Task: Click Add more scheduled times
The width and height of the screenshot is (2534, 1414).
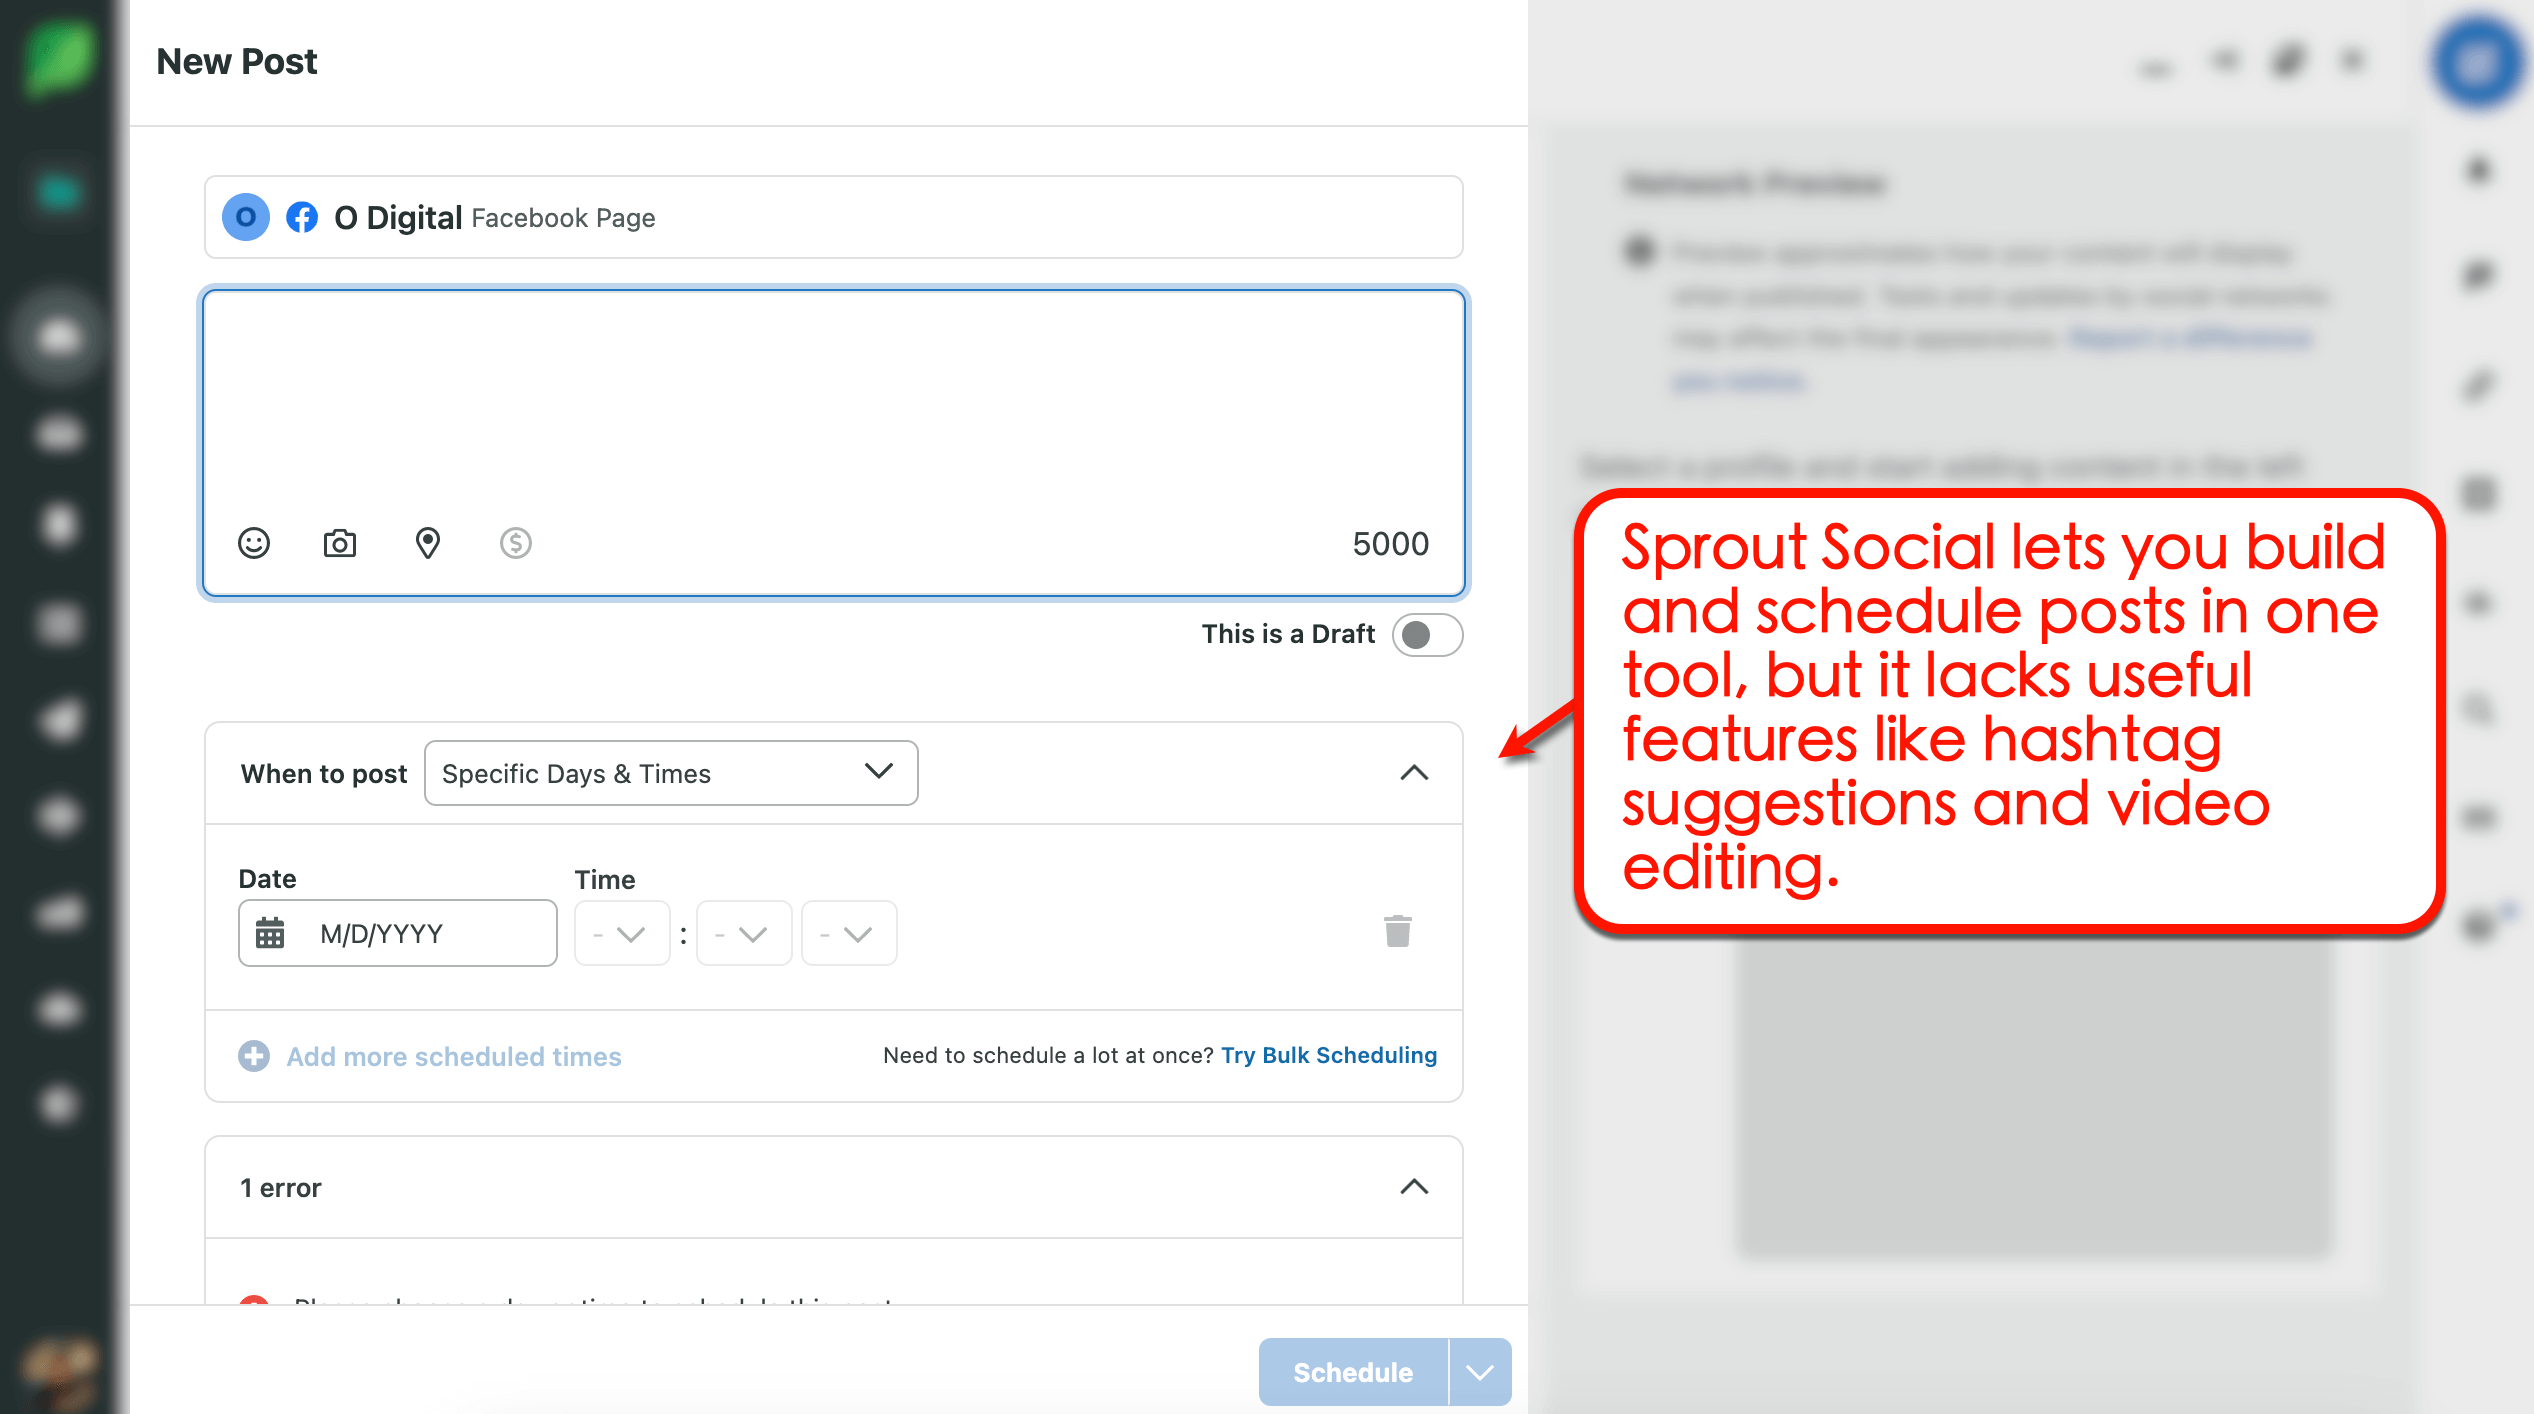Action: (453, 1056)
